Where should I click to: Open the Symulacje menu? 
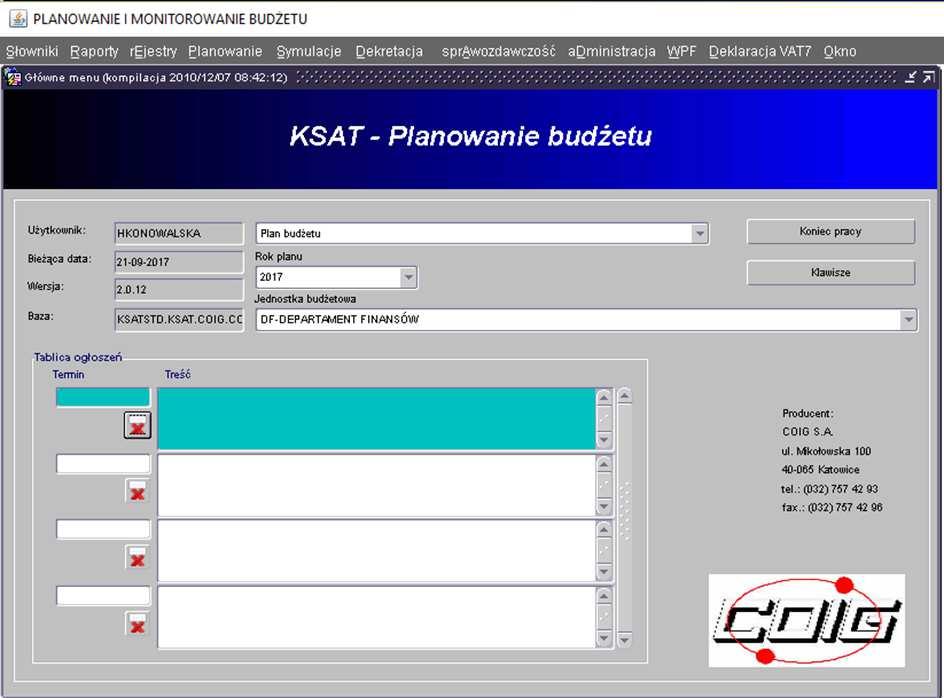tap(309, 51)
